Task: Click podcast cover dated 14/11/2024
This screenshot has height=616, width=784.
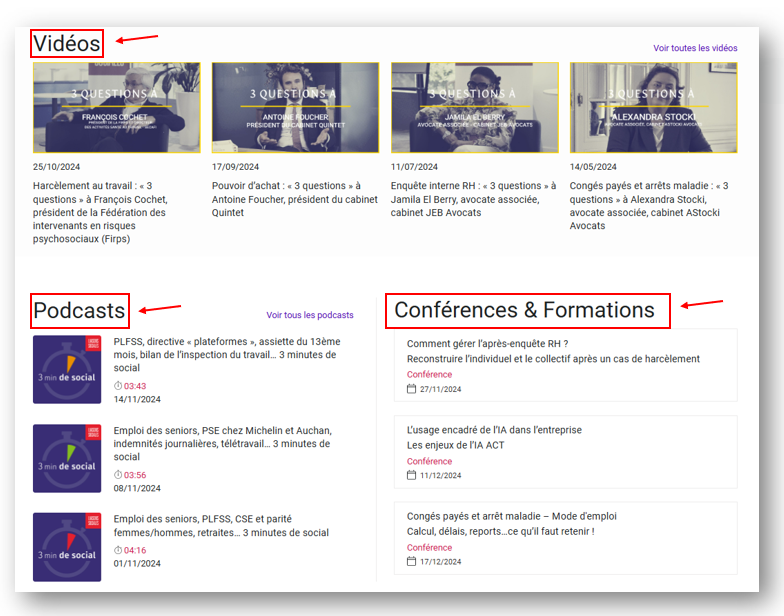Action: tap(67, 370)
